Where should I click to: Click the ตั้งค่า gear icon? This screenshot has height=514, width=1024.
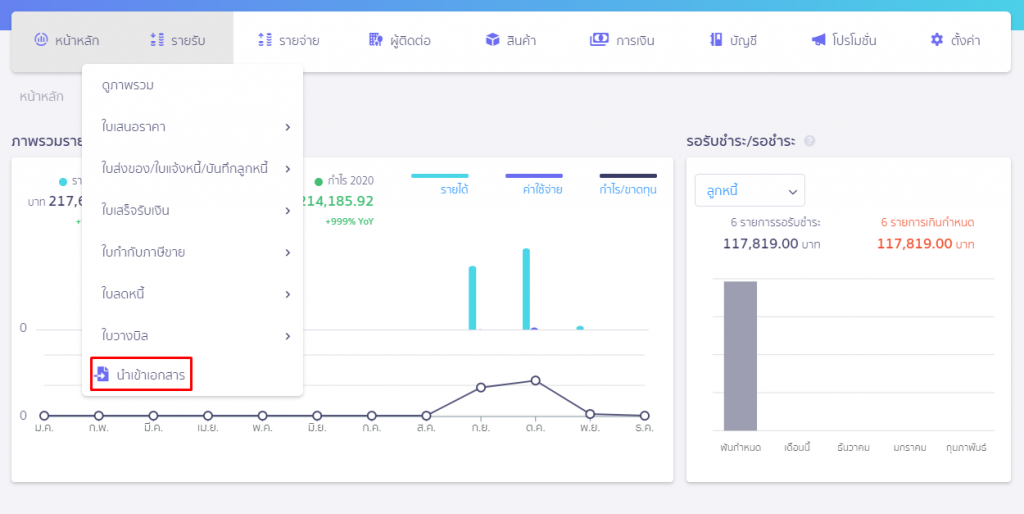(x=937, y=41)
